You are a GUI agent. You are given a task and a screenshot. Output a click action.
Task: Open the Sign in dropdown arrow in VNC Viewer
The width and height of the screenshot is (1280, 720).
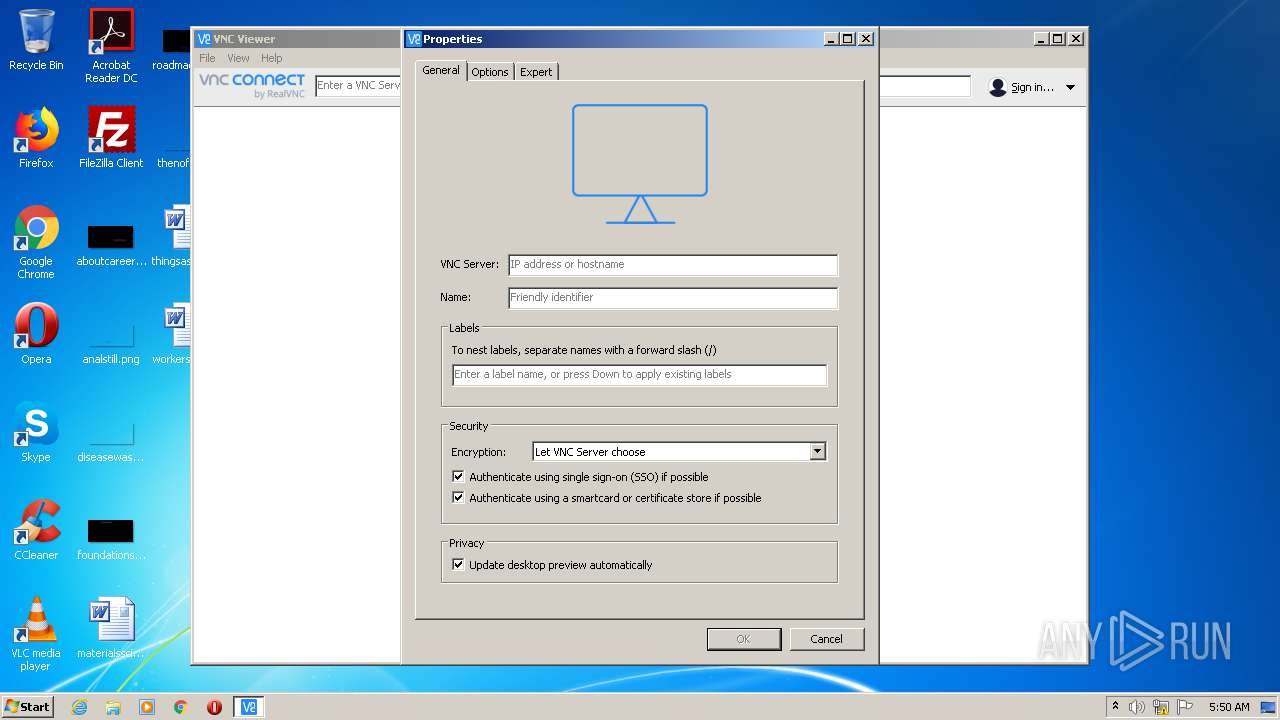(x=1070, y=87)
